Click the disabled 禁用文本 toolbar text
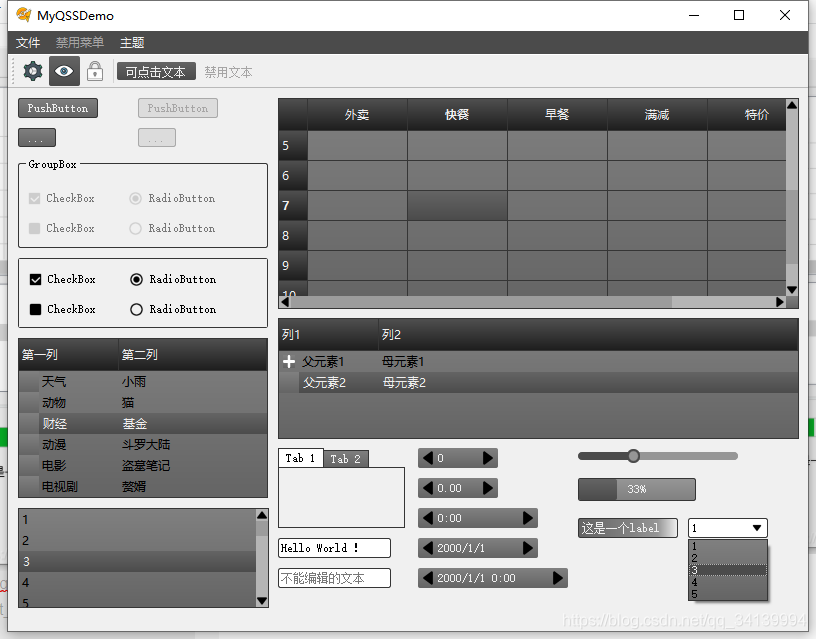This screenshot has height=639, width=816. pos(228,72)
